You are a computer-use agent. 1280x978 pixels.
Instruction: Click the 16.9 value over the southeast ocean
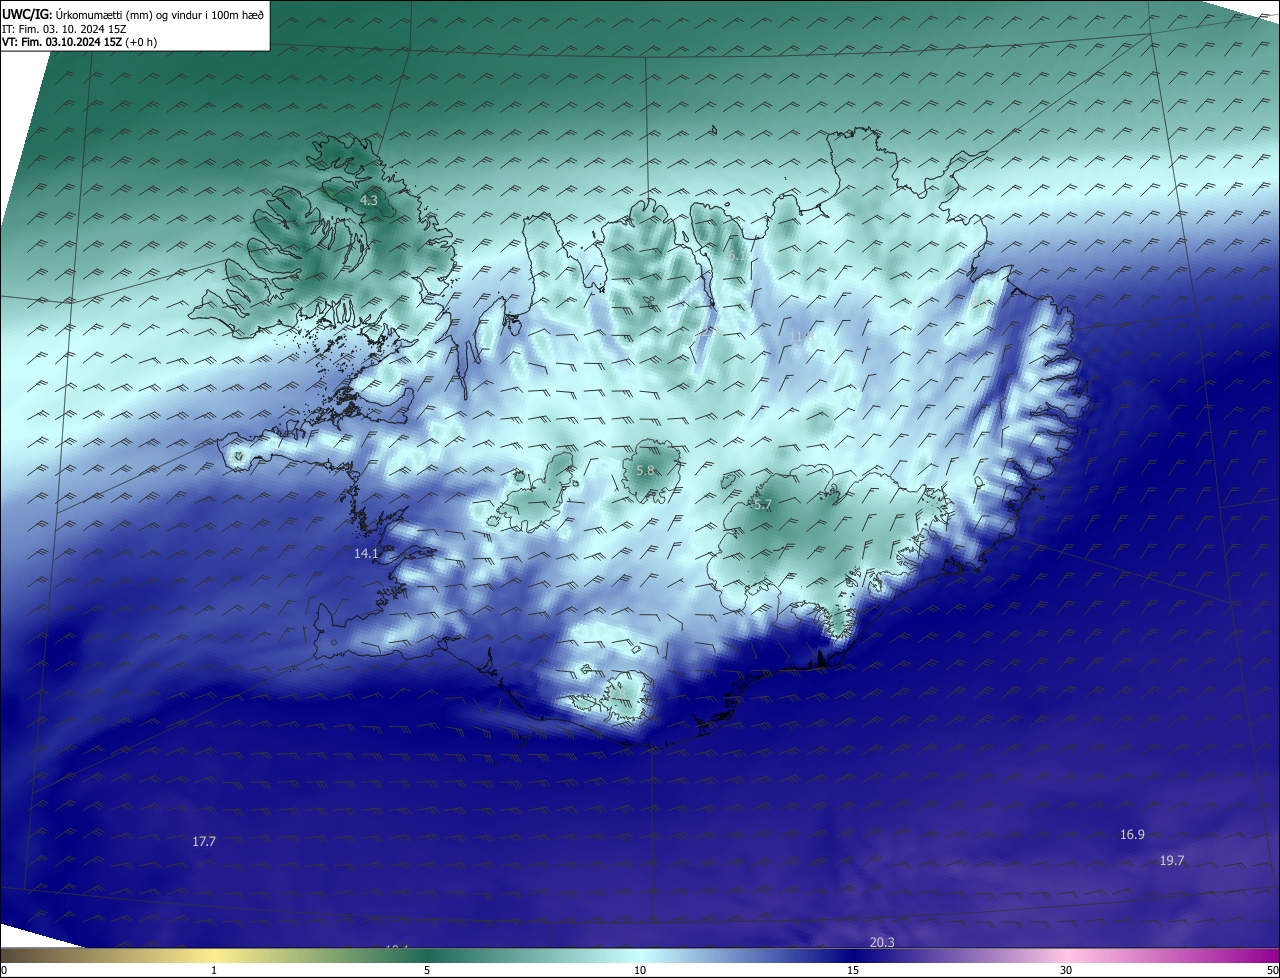[1132, 835]
